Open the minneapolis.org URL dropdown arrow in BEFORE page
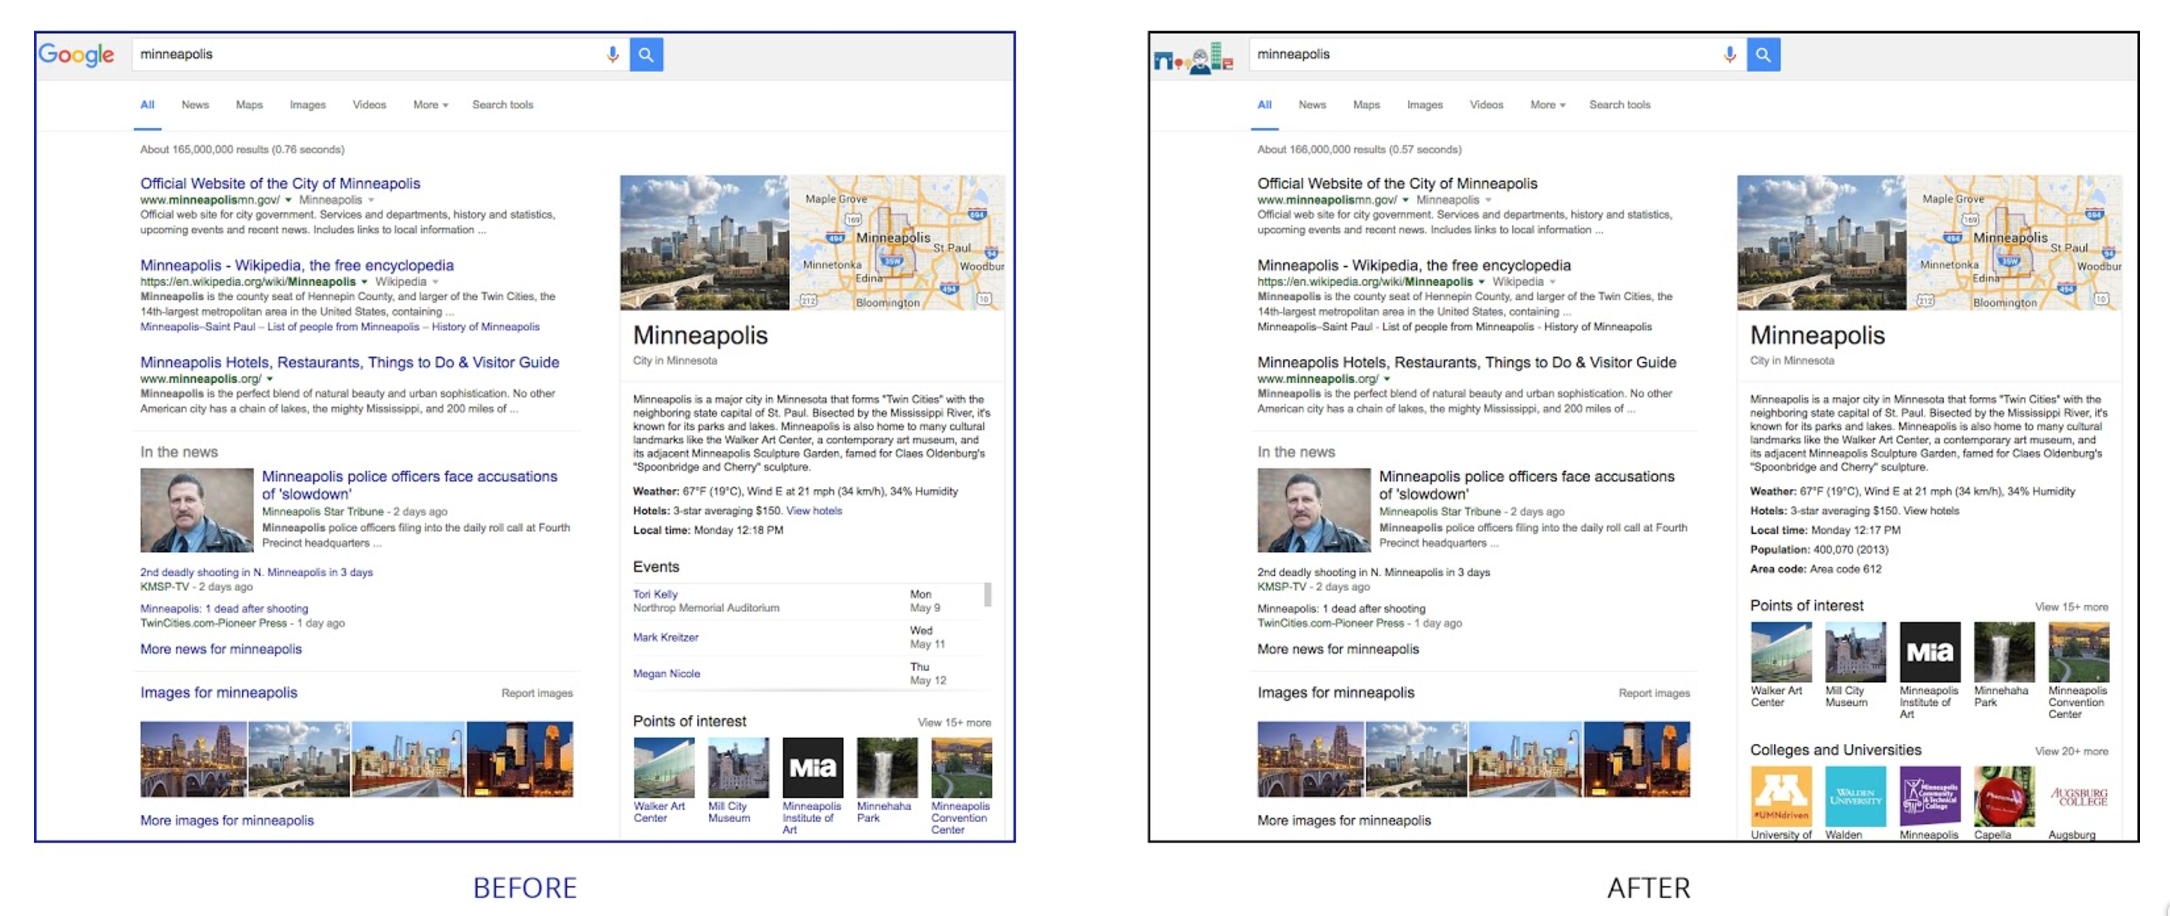The image size is (2170, 916). point(269,379)
